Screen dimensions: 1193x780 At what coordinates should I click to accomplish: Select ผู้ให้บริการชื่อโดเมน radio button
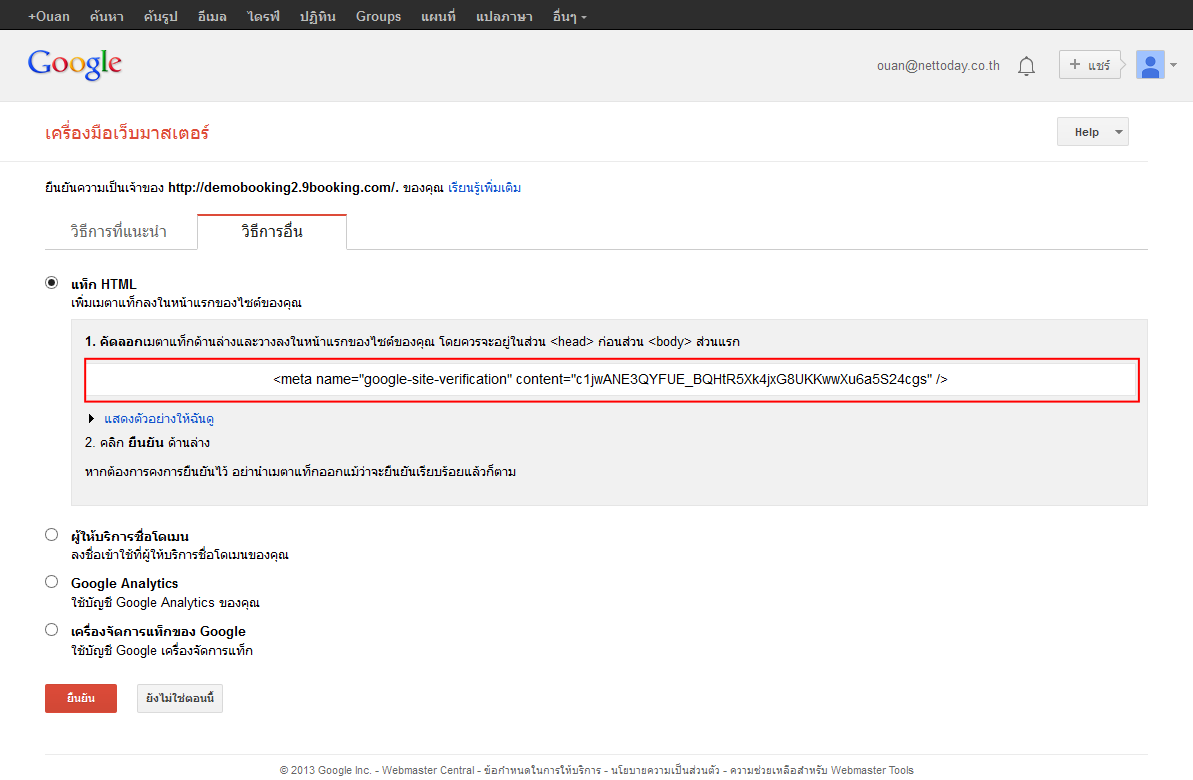click(52, 535)
